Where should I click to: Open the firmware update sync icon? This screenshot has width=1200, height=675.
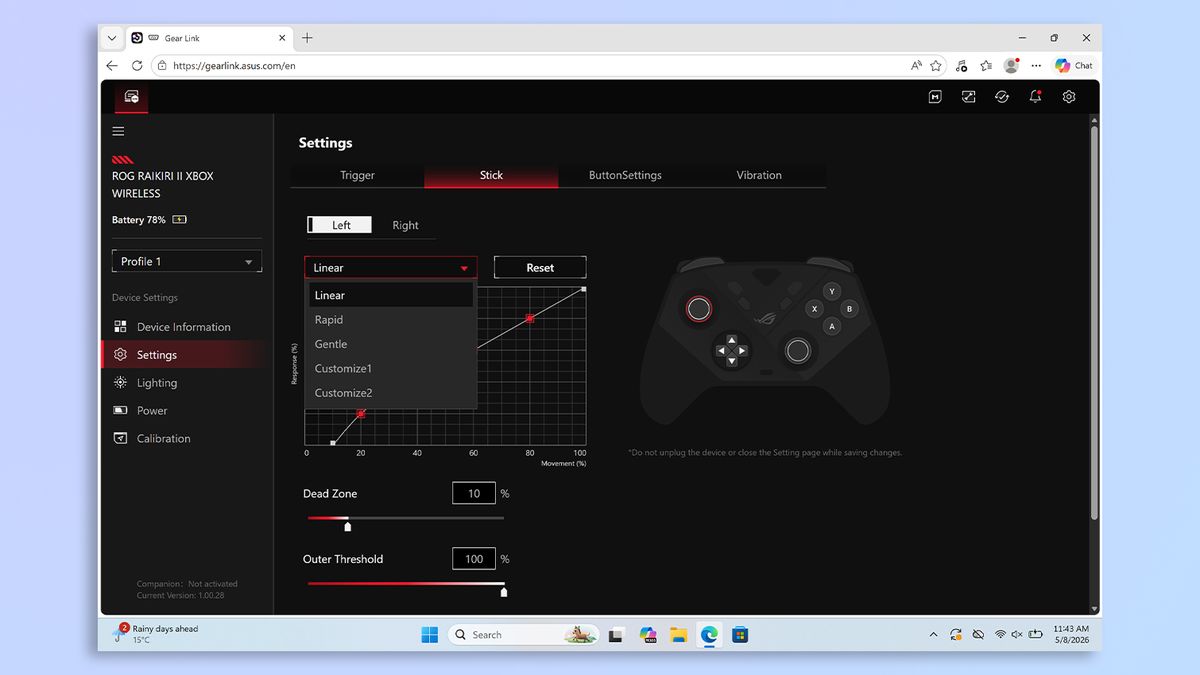coord(1002,97)
